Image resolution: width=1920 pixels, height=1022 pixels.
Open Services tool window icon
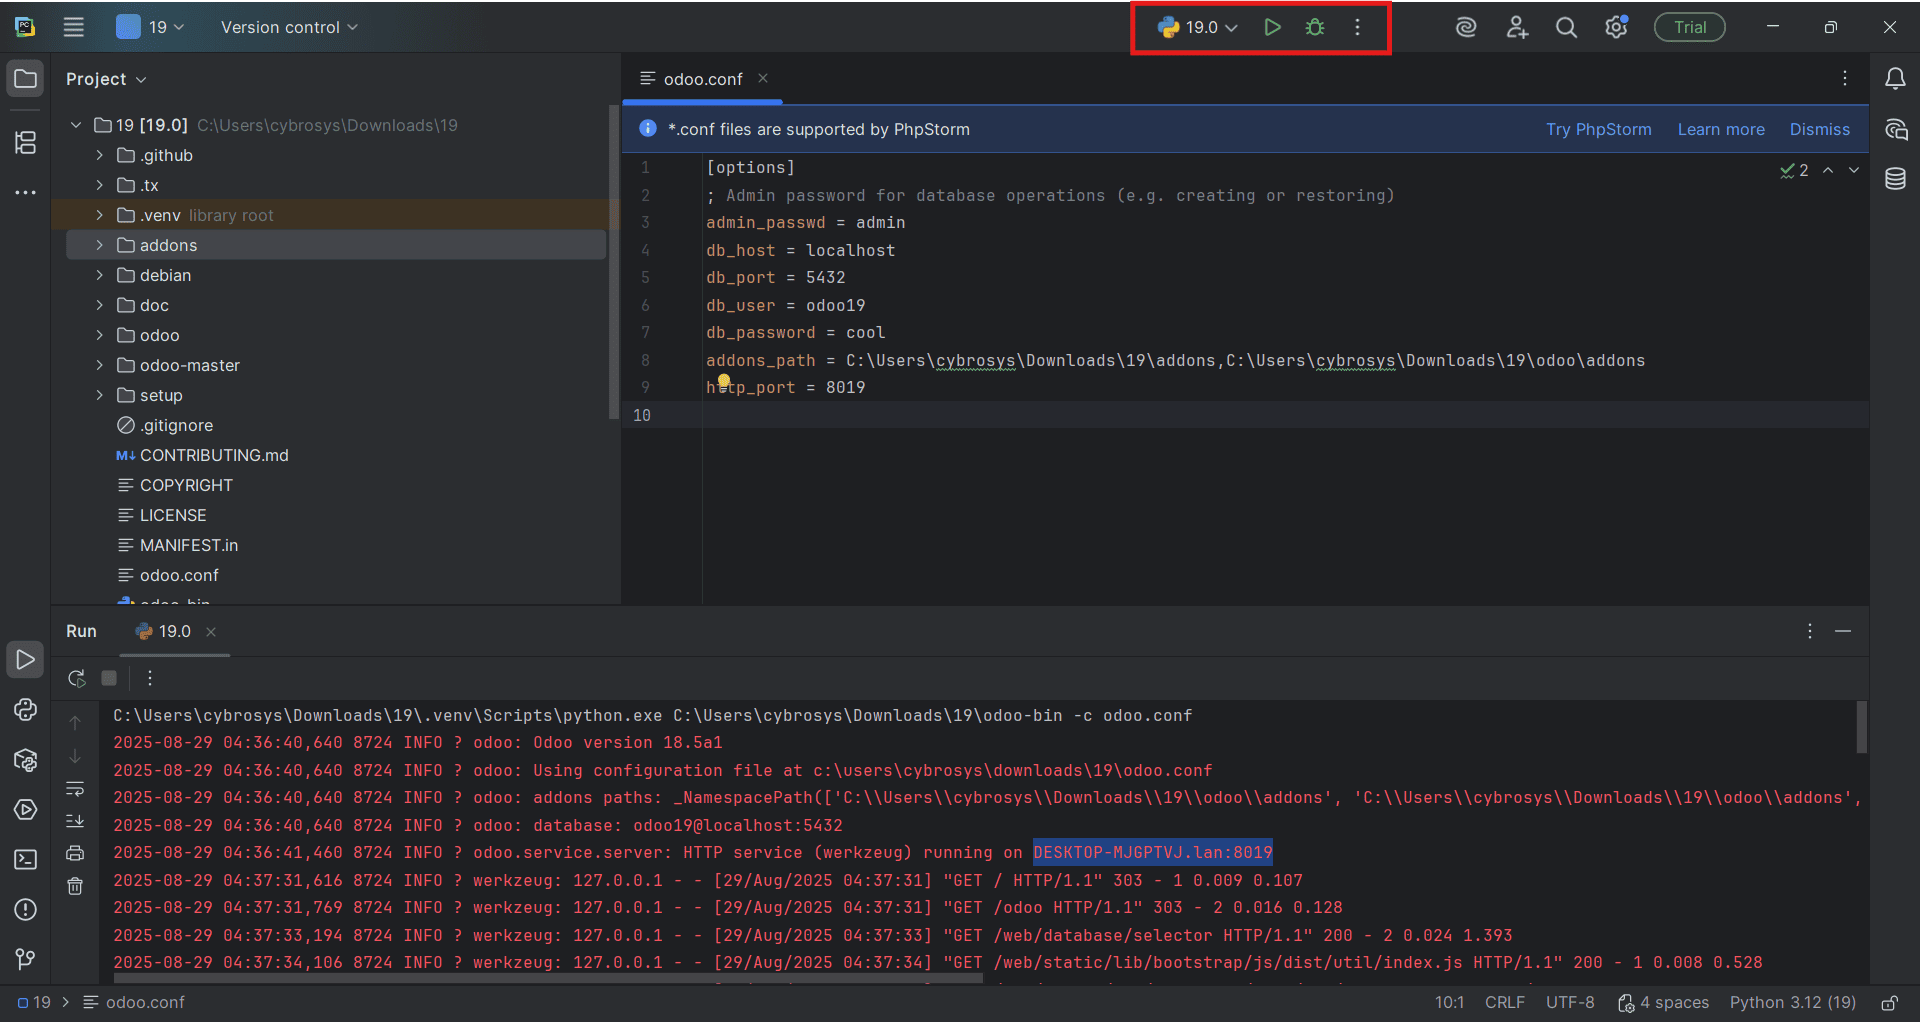coord(25,810)
